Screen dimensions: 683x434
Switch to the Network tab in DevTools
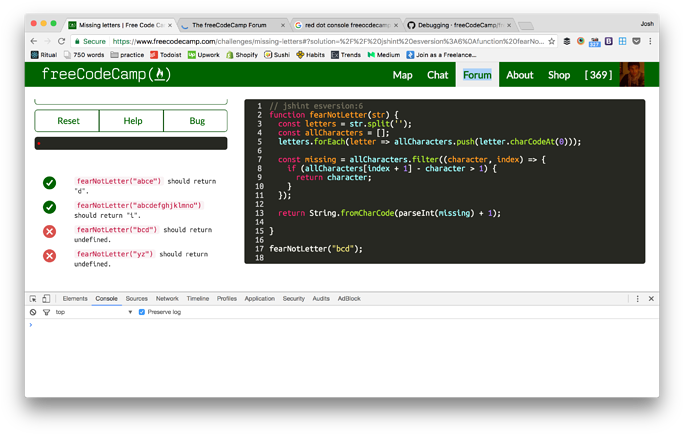167,299
